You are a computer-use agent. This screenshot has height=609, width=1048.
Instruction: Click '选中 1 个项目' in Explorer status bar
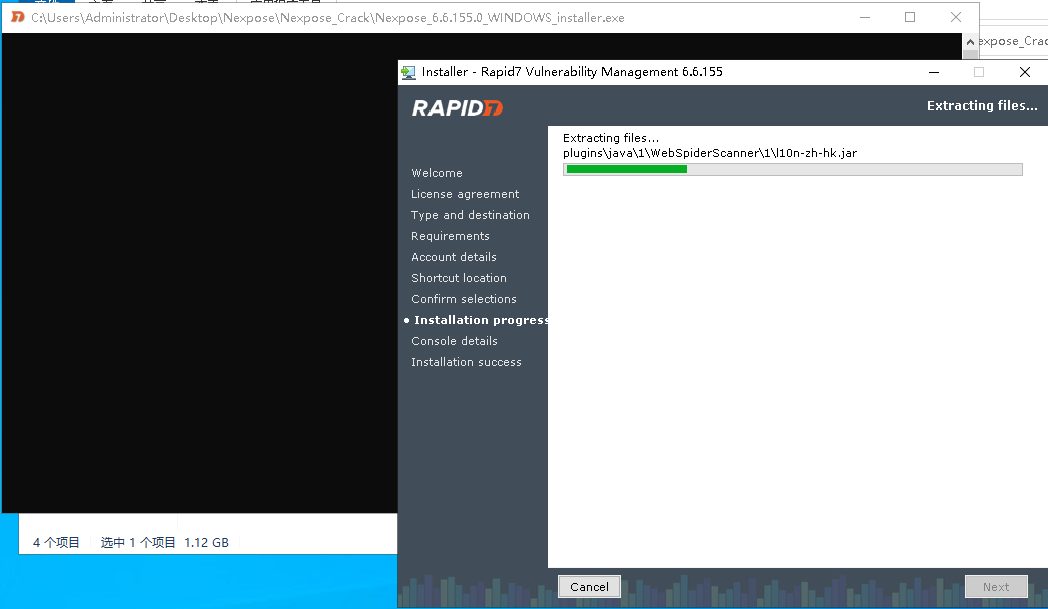click(138, 543)
